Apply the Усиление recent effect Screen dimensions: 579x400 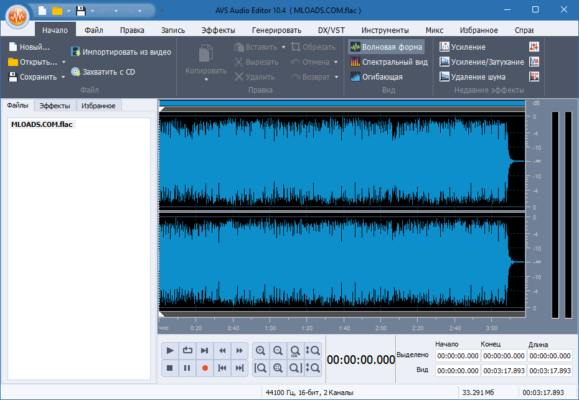click(462, 47)
